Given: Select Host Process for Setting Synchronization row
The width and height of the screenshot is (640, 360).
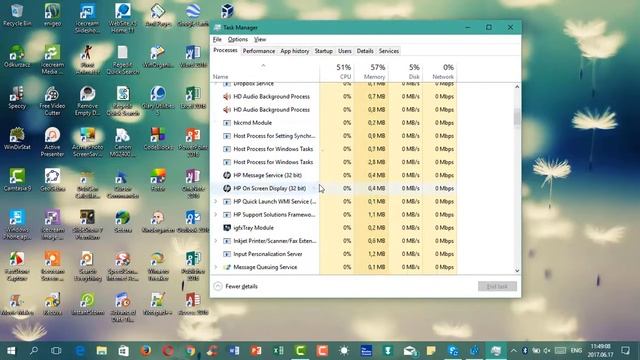Looking at the screenshot, I should [334, 136].
